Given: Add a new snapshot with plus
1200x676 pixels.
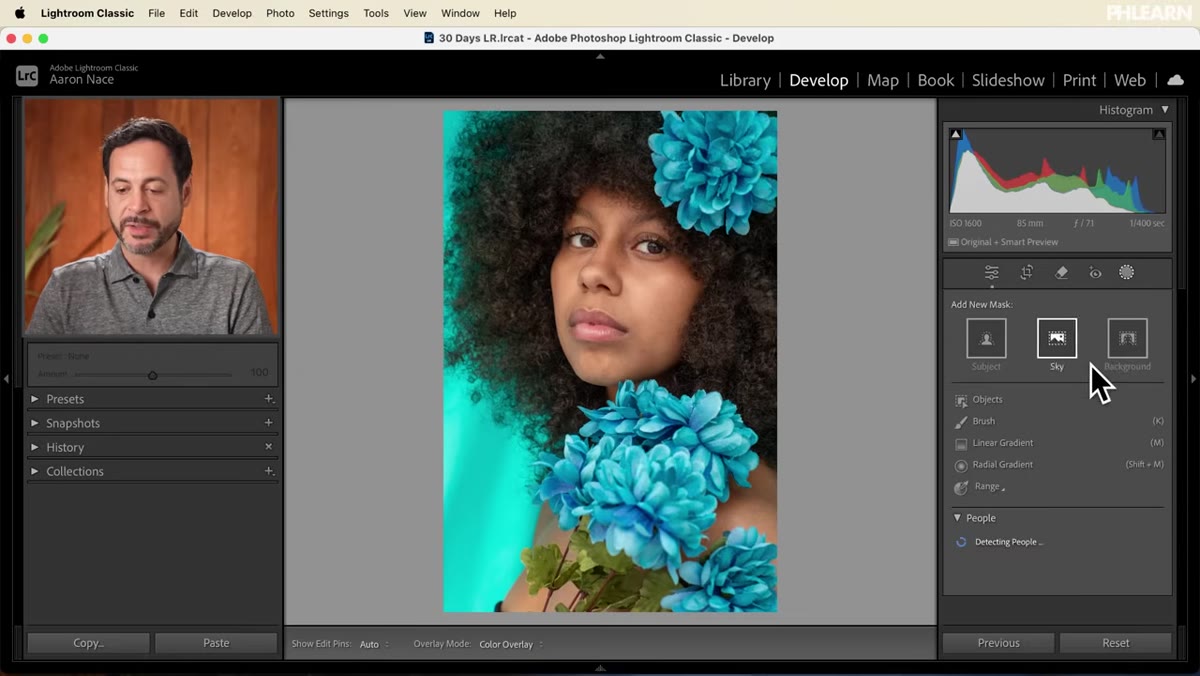Looking at the screenshot, I should [x=268, y=422].
